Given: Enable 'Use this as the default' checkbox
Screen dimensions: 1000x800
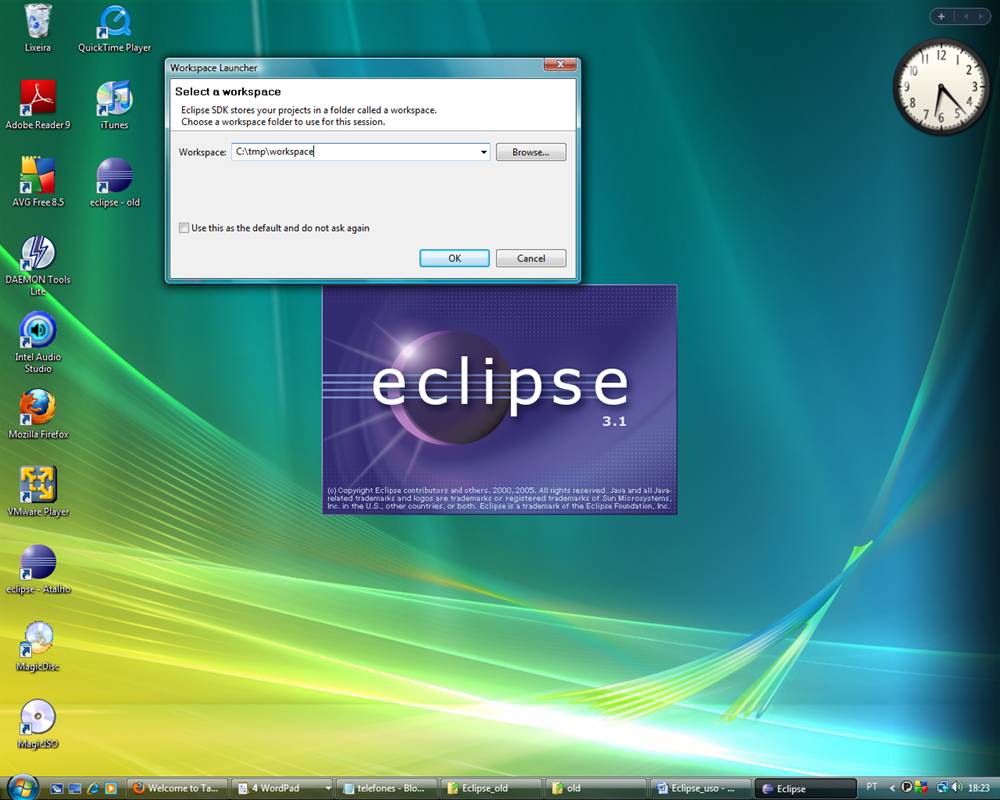Looking at the screenshot, I should click(184, 228).
